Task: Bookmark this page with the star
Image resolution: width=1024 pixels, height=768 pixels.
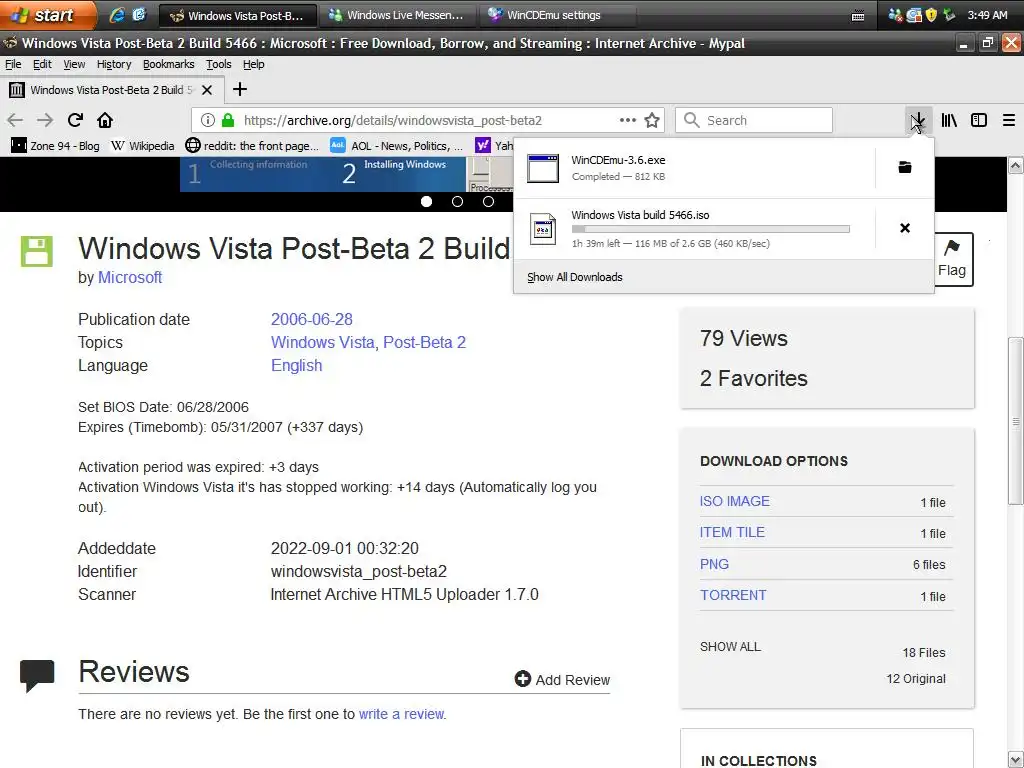Action: coord(652,120)
